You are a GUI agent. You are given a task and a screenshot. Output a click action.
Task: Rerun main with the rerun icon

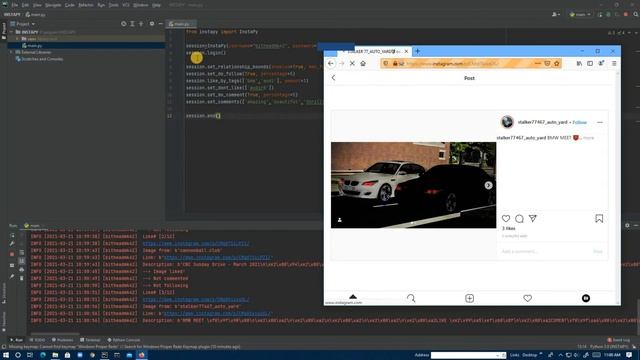point(12,236)
